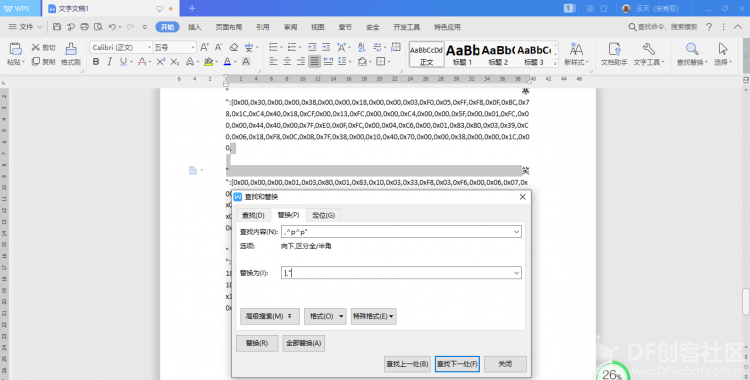Switch to the Go To (定位) dialog tab

point(323,215)
